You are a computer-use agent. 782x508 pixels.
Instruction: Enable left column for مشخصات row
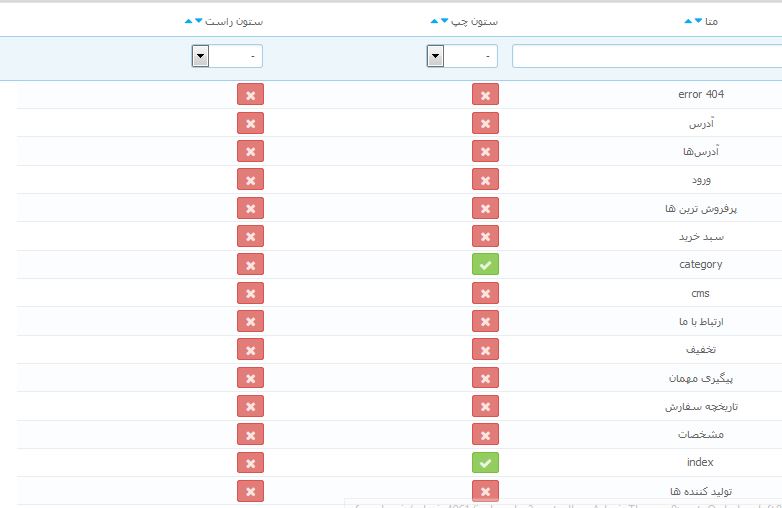pyautogui.click(x=485, y=435)
